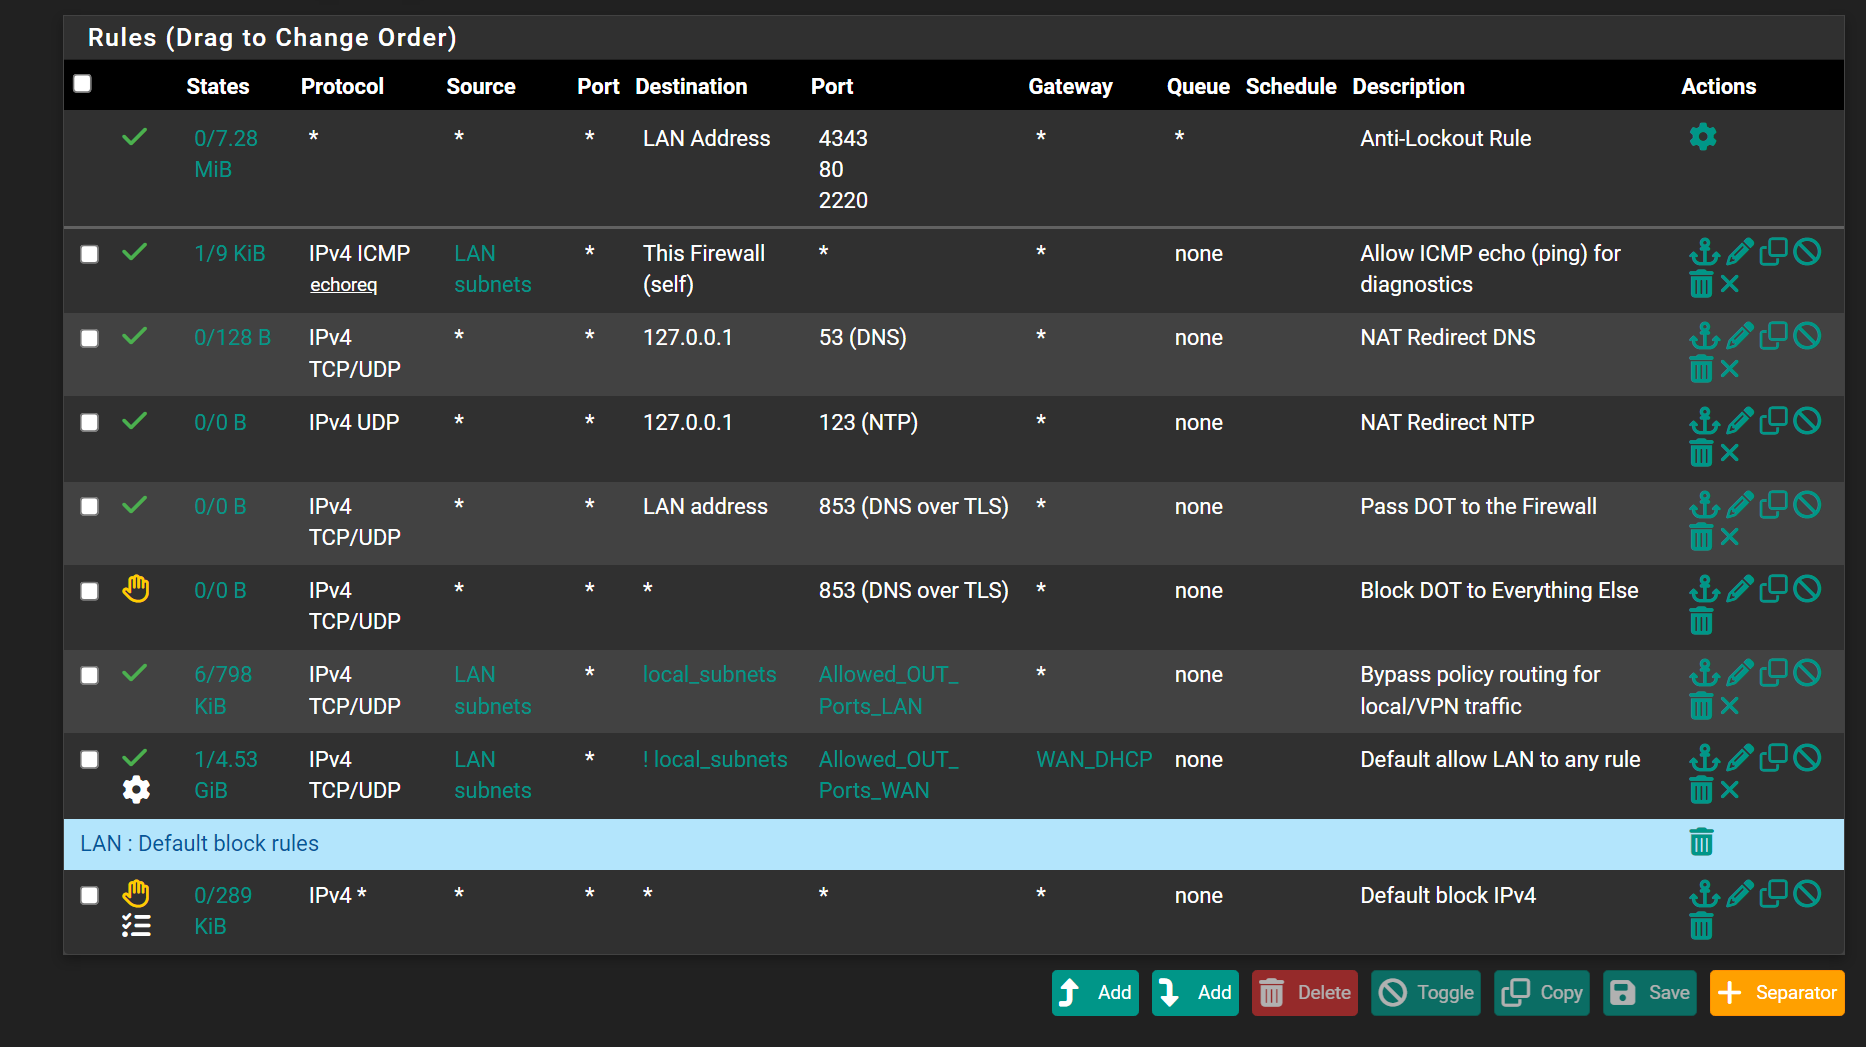Image resolution: width=1866 pixels, height=1047 pixels.
Task: Delete the NAT Redirect NTP rule
Action: [1701, 454]
